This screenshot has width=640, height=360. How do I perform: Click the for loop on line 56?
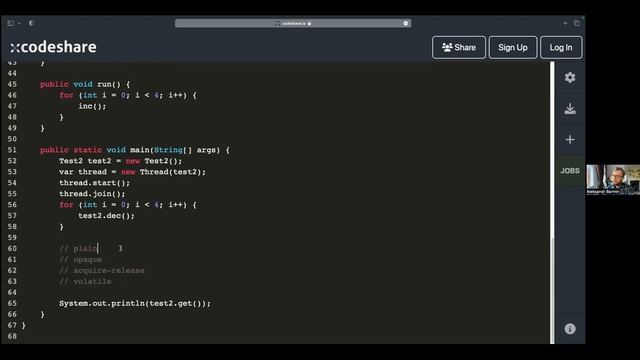(128, 204)
